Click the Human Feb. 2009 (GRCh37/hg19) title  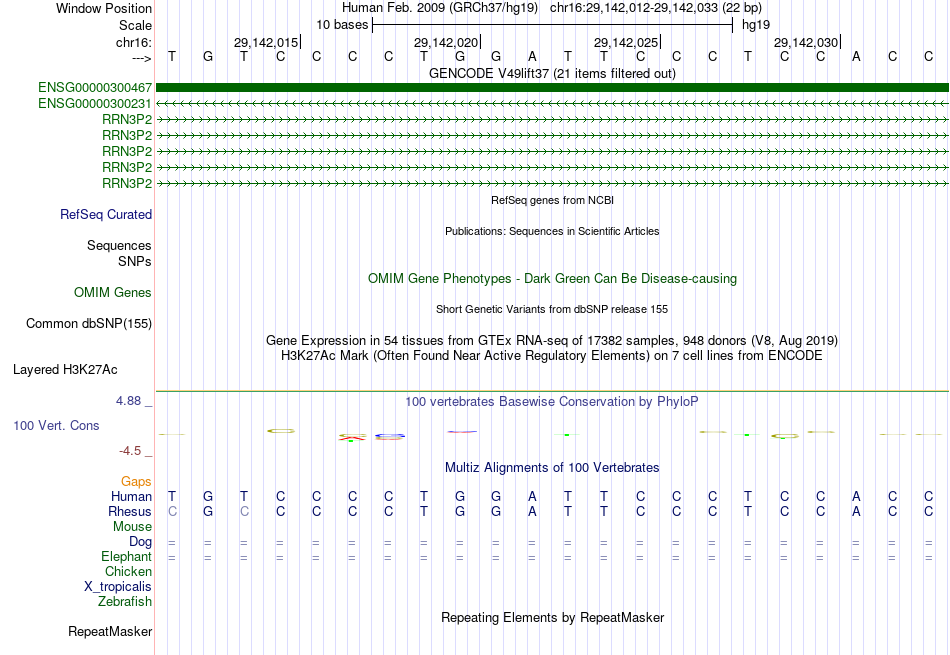440,8
